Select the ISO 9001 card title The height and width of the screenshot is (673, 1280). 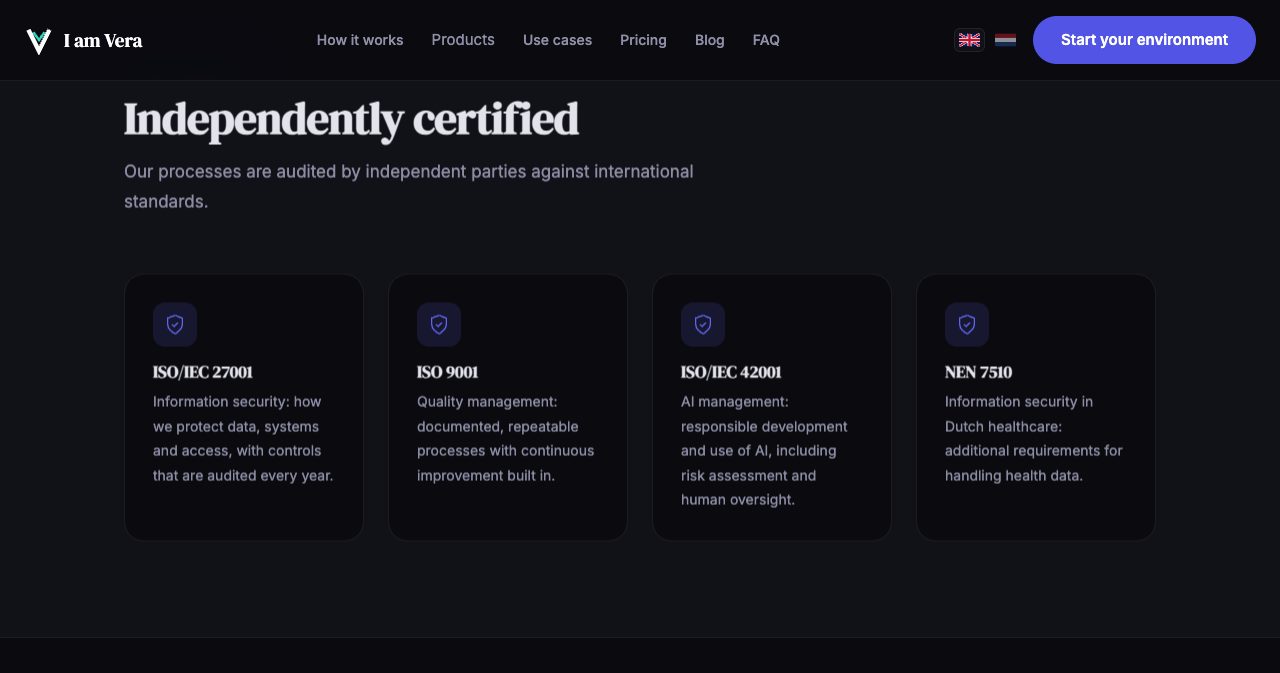pos(448,372)
